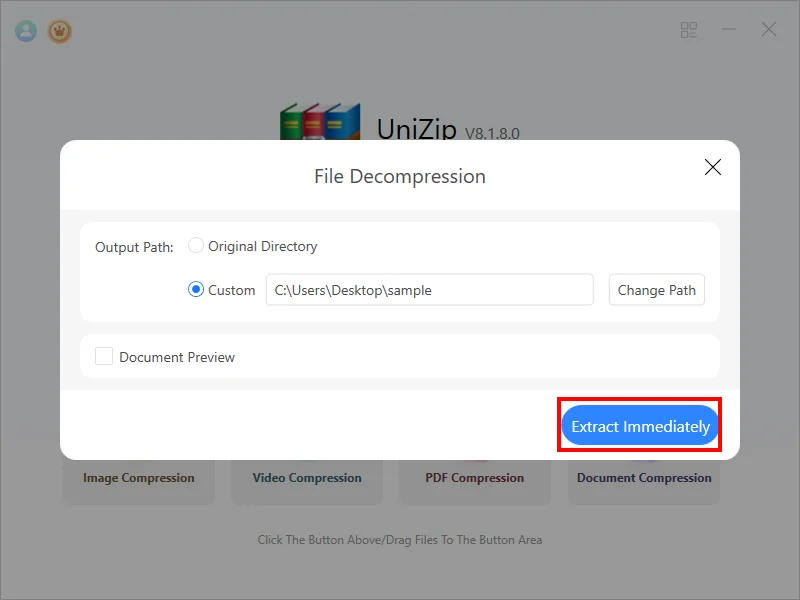Choose the Custom output path radio button
This screenshot has width=800, height=600.
(197, 290)
